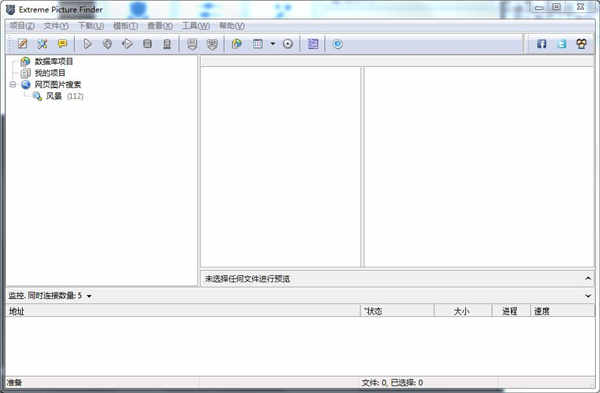Click the first shield-shaped toolbar icon

[192, 44]
